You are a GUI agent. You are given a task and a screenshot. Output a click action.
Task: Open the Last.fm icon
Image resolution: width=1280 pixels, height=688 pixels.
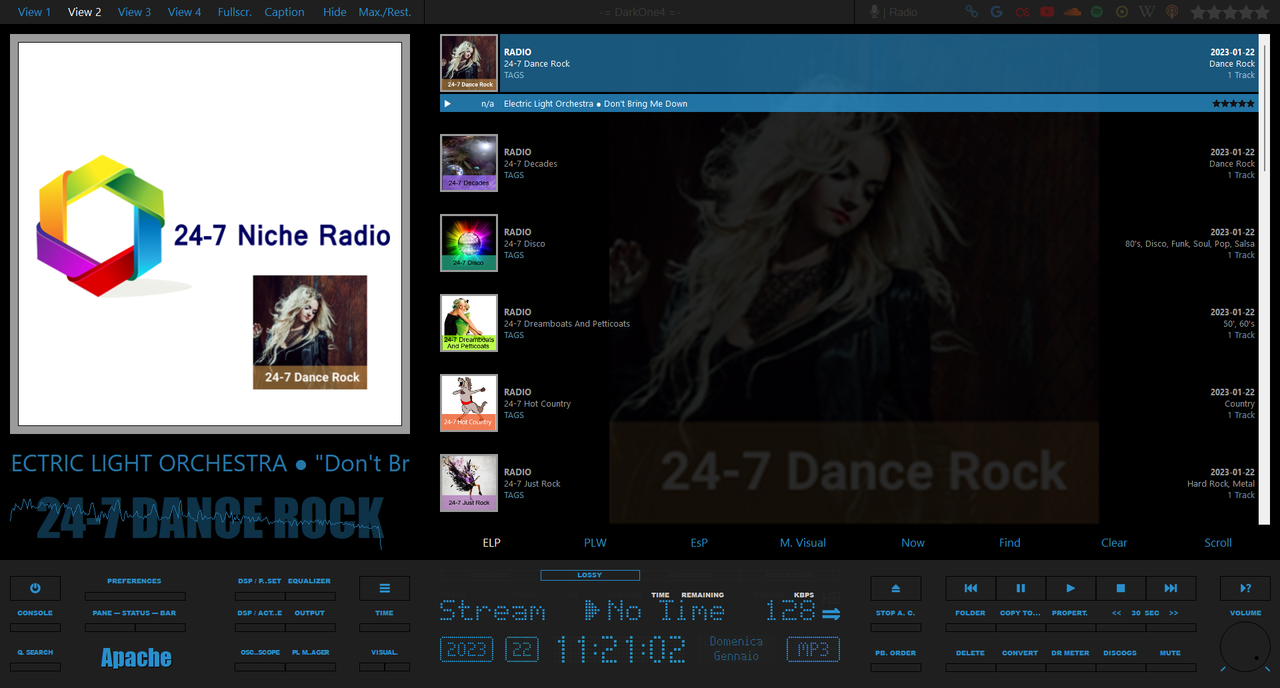pyautogui.click(x=1022, y=12)
